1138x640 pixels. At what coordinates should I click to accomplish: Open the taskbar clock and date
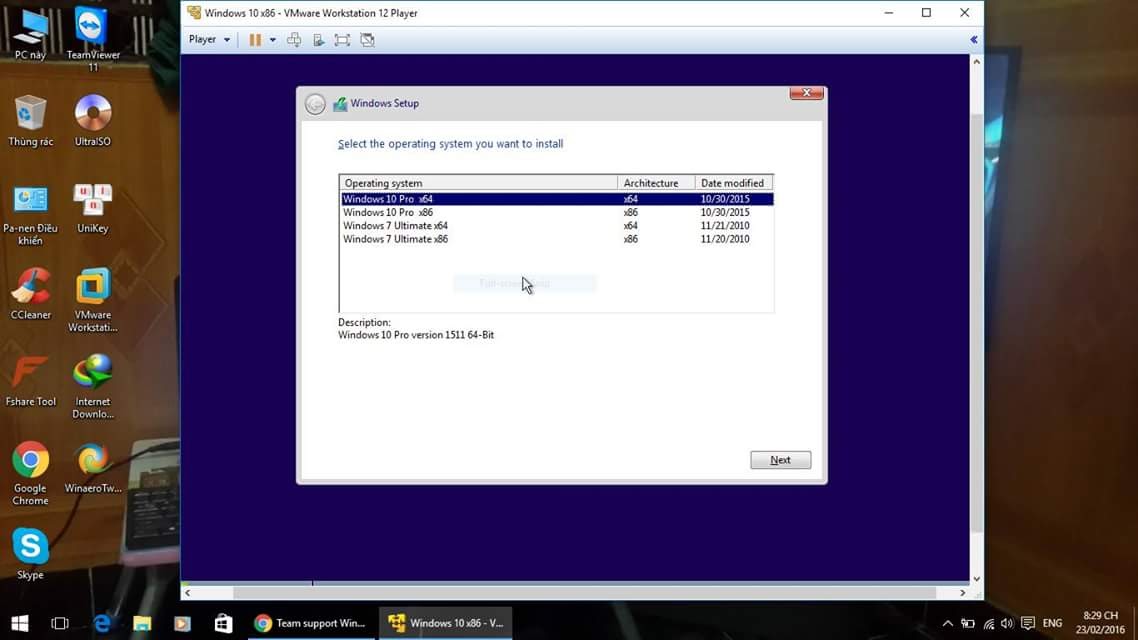point(1100,623)
